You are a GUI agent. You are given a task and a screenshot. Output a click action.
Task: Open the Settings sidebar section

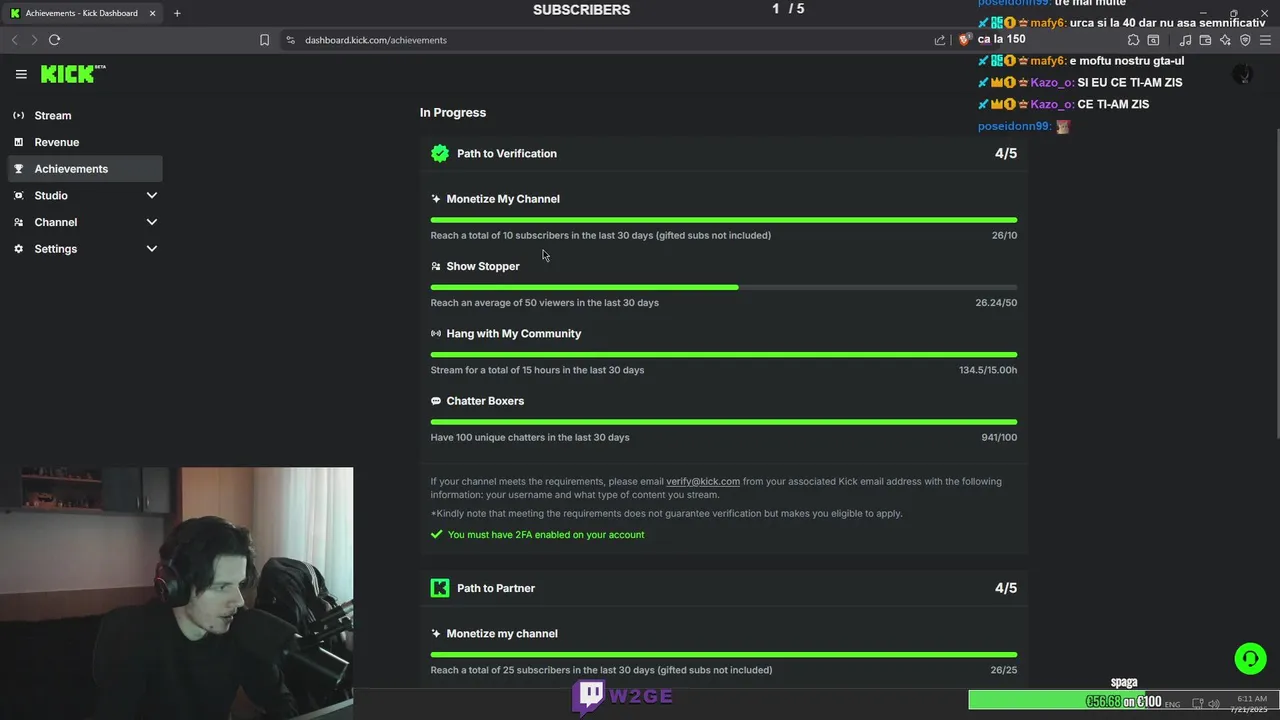pos(86,249)
